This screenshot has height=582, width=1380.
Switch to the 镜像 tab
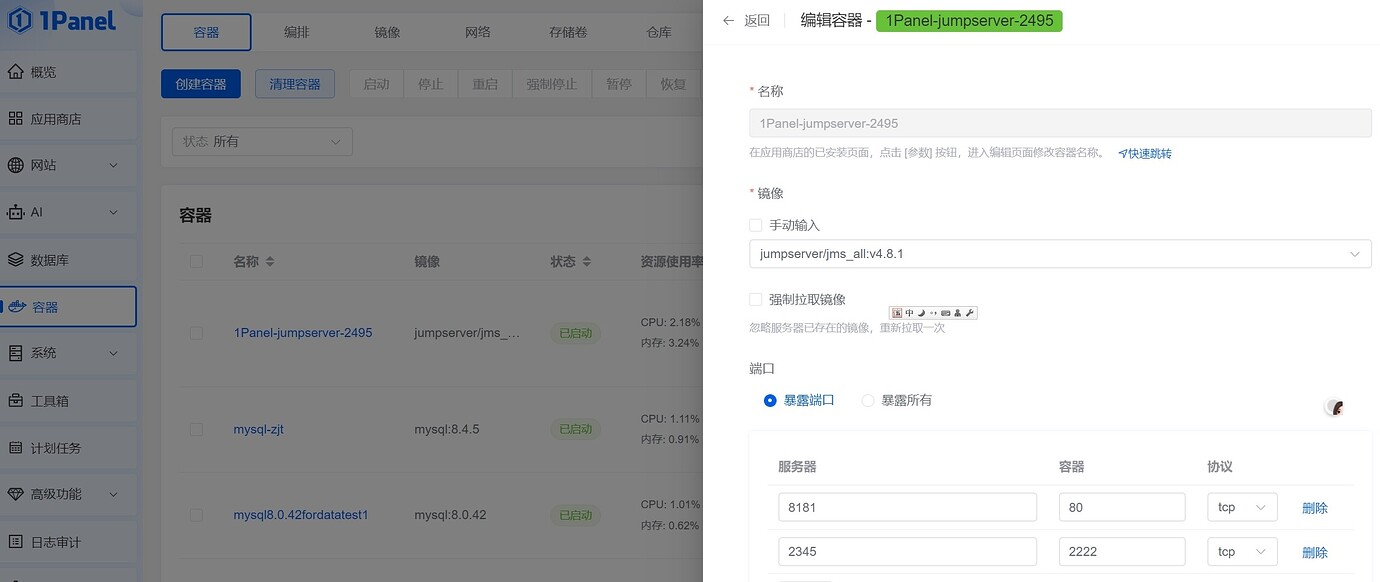[x=387, y=31]
